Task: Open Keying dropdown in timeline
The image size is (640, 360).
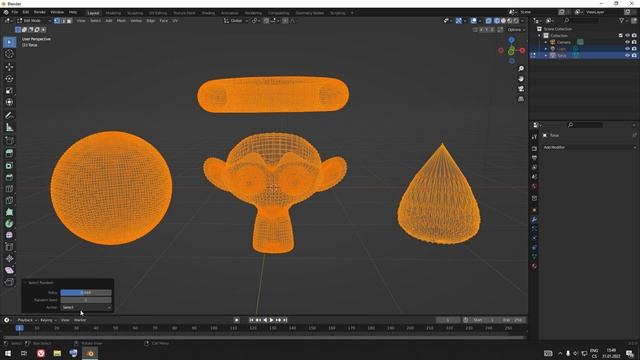Action: (x=48, y=320)
